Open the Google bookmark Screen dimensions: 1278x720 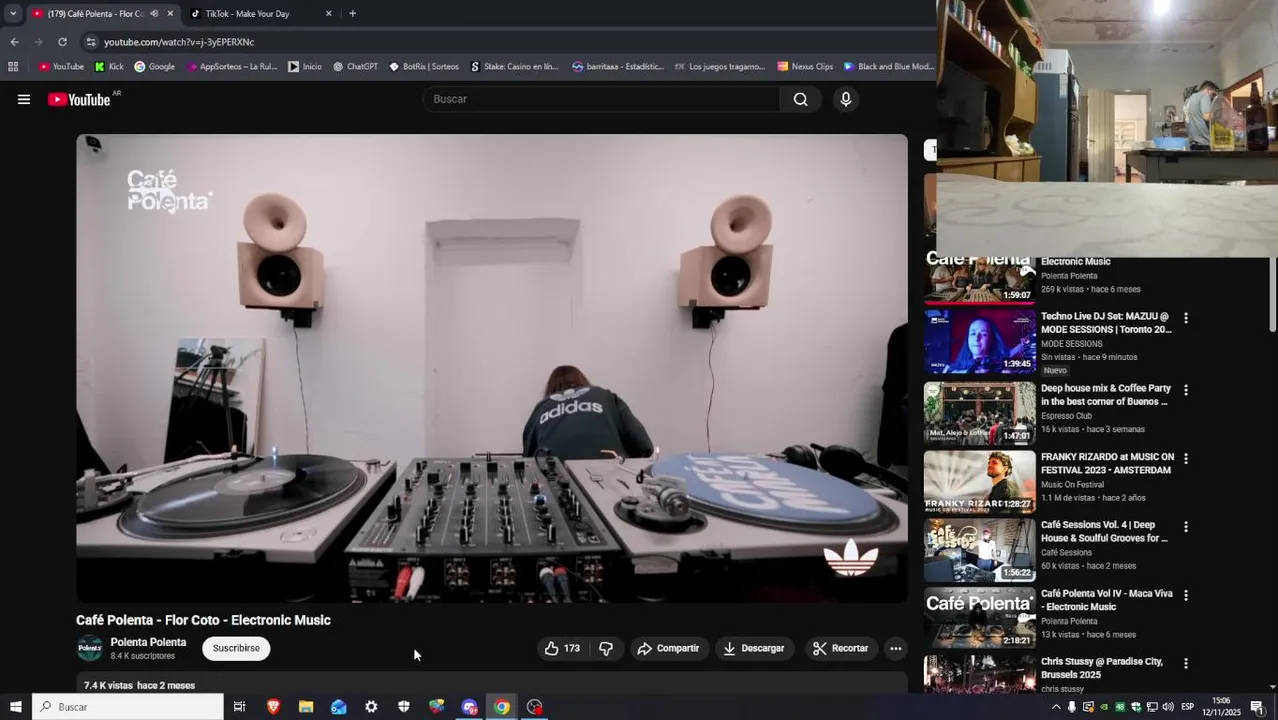pyautogui.click(x=154, y=67)
